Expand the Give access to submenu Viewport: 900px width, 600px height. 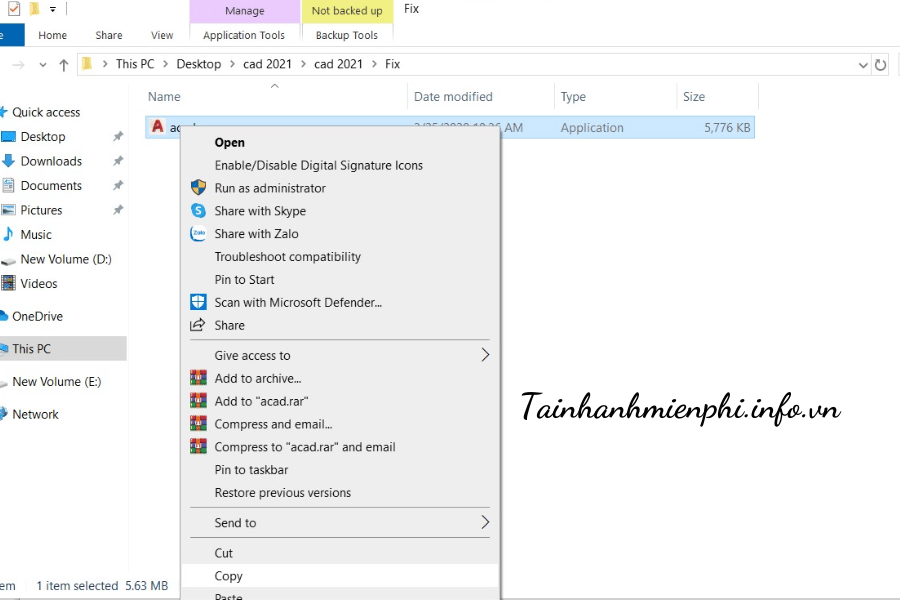click(485, 355)
